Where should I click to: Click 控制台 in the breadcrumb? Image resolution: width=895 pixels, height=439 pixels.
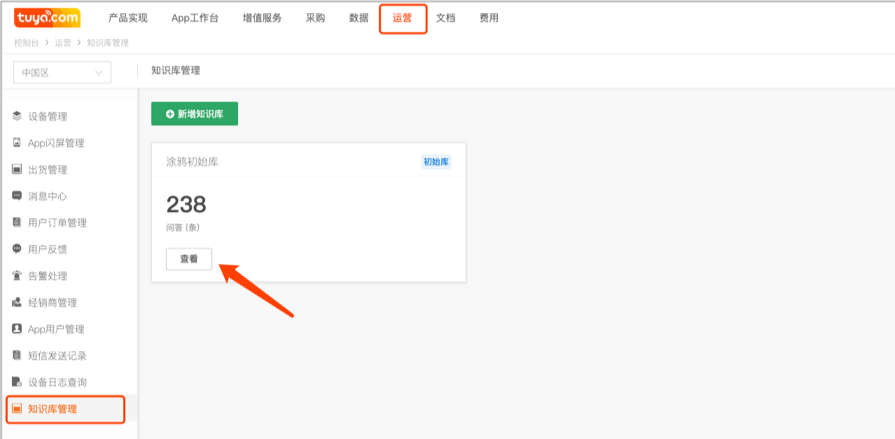pyautogui.click(x=27, y=43)
